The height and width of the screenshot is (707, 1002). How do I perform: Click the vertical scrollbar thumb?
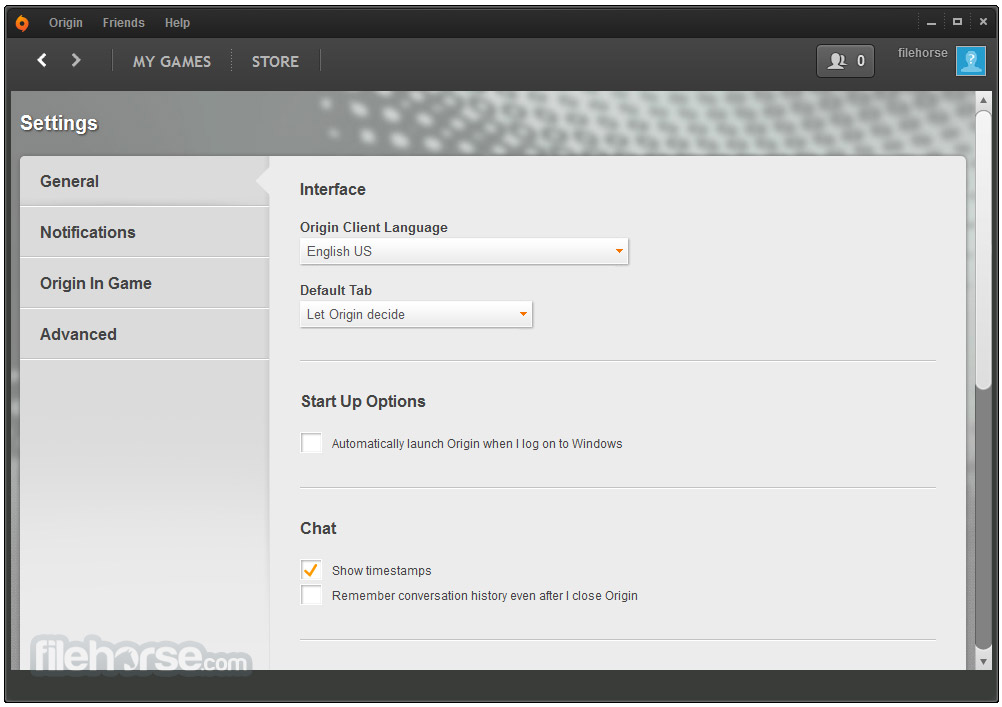[983, 250]
